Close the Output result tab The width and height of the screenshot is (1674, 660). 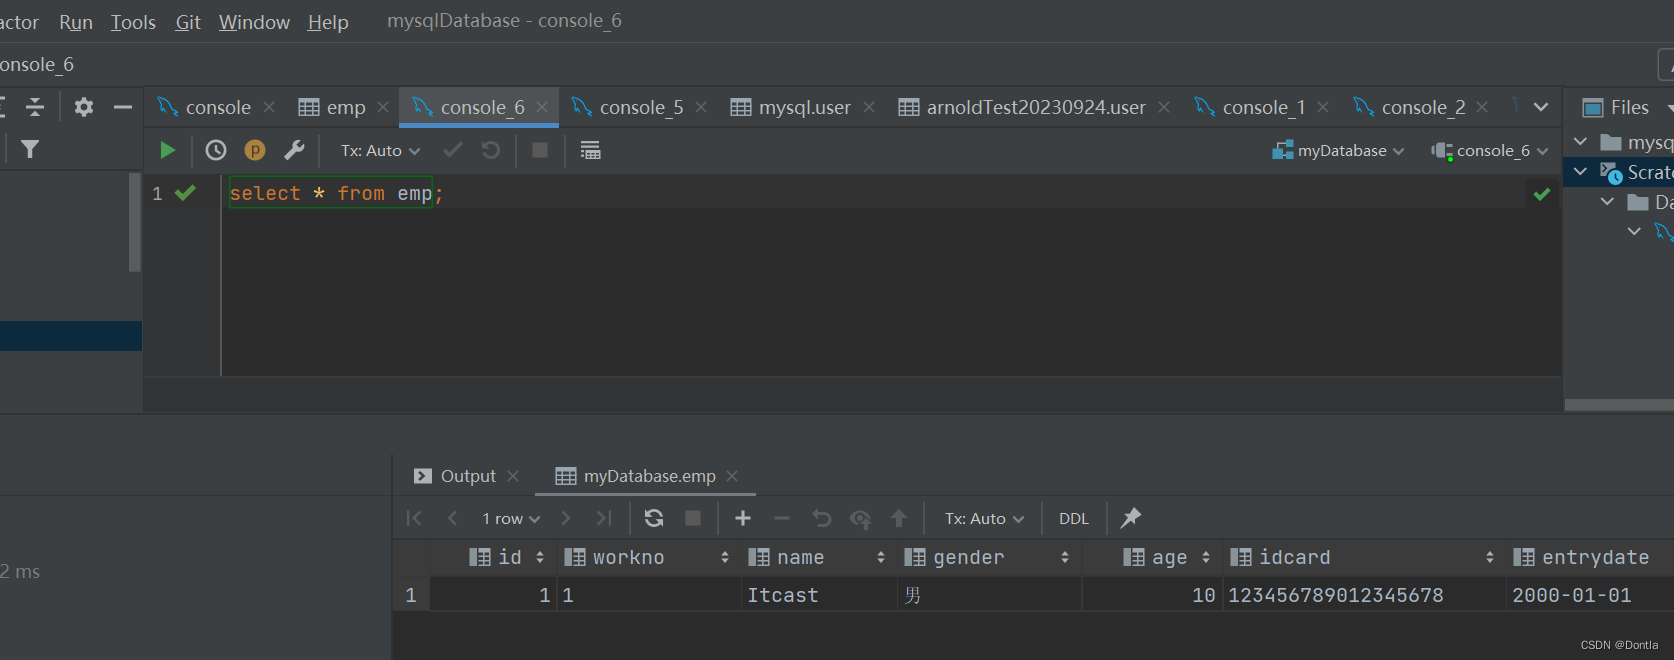point(513,476)
